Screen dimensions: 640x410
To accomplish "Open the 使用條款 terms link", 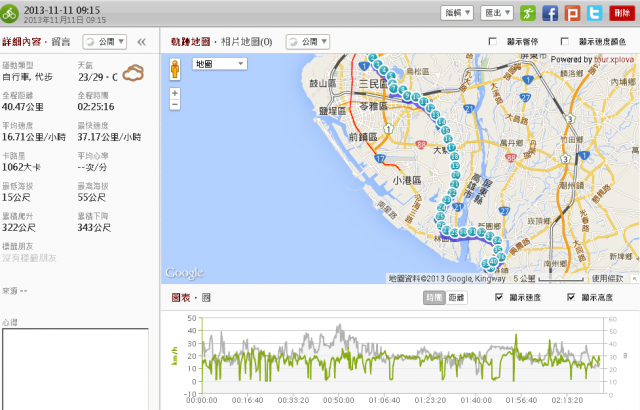I will point(607,279).
